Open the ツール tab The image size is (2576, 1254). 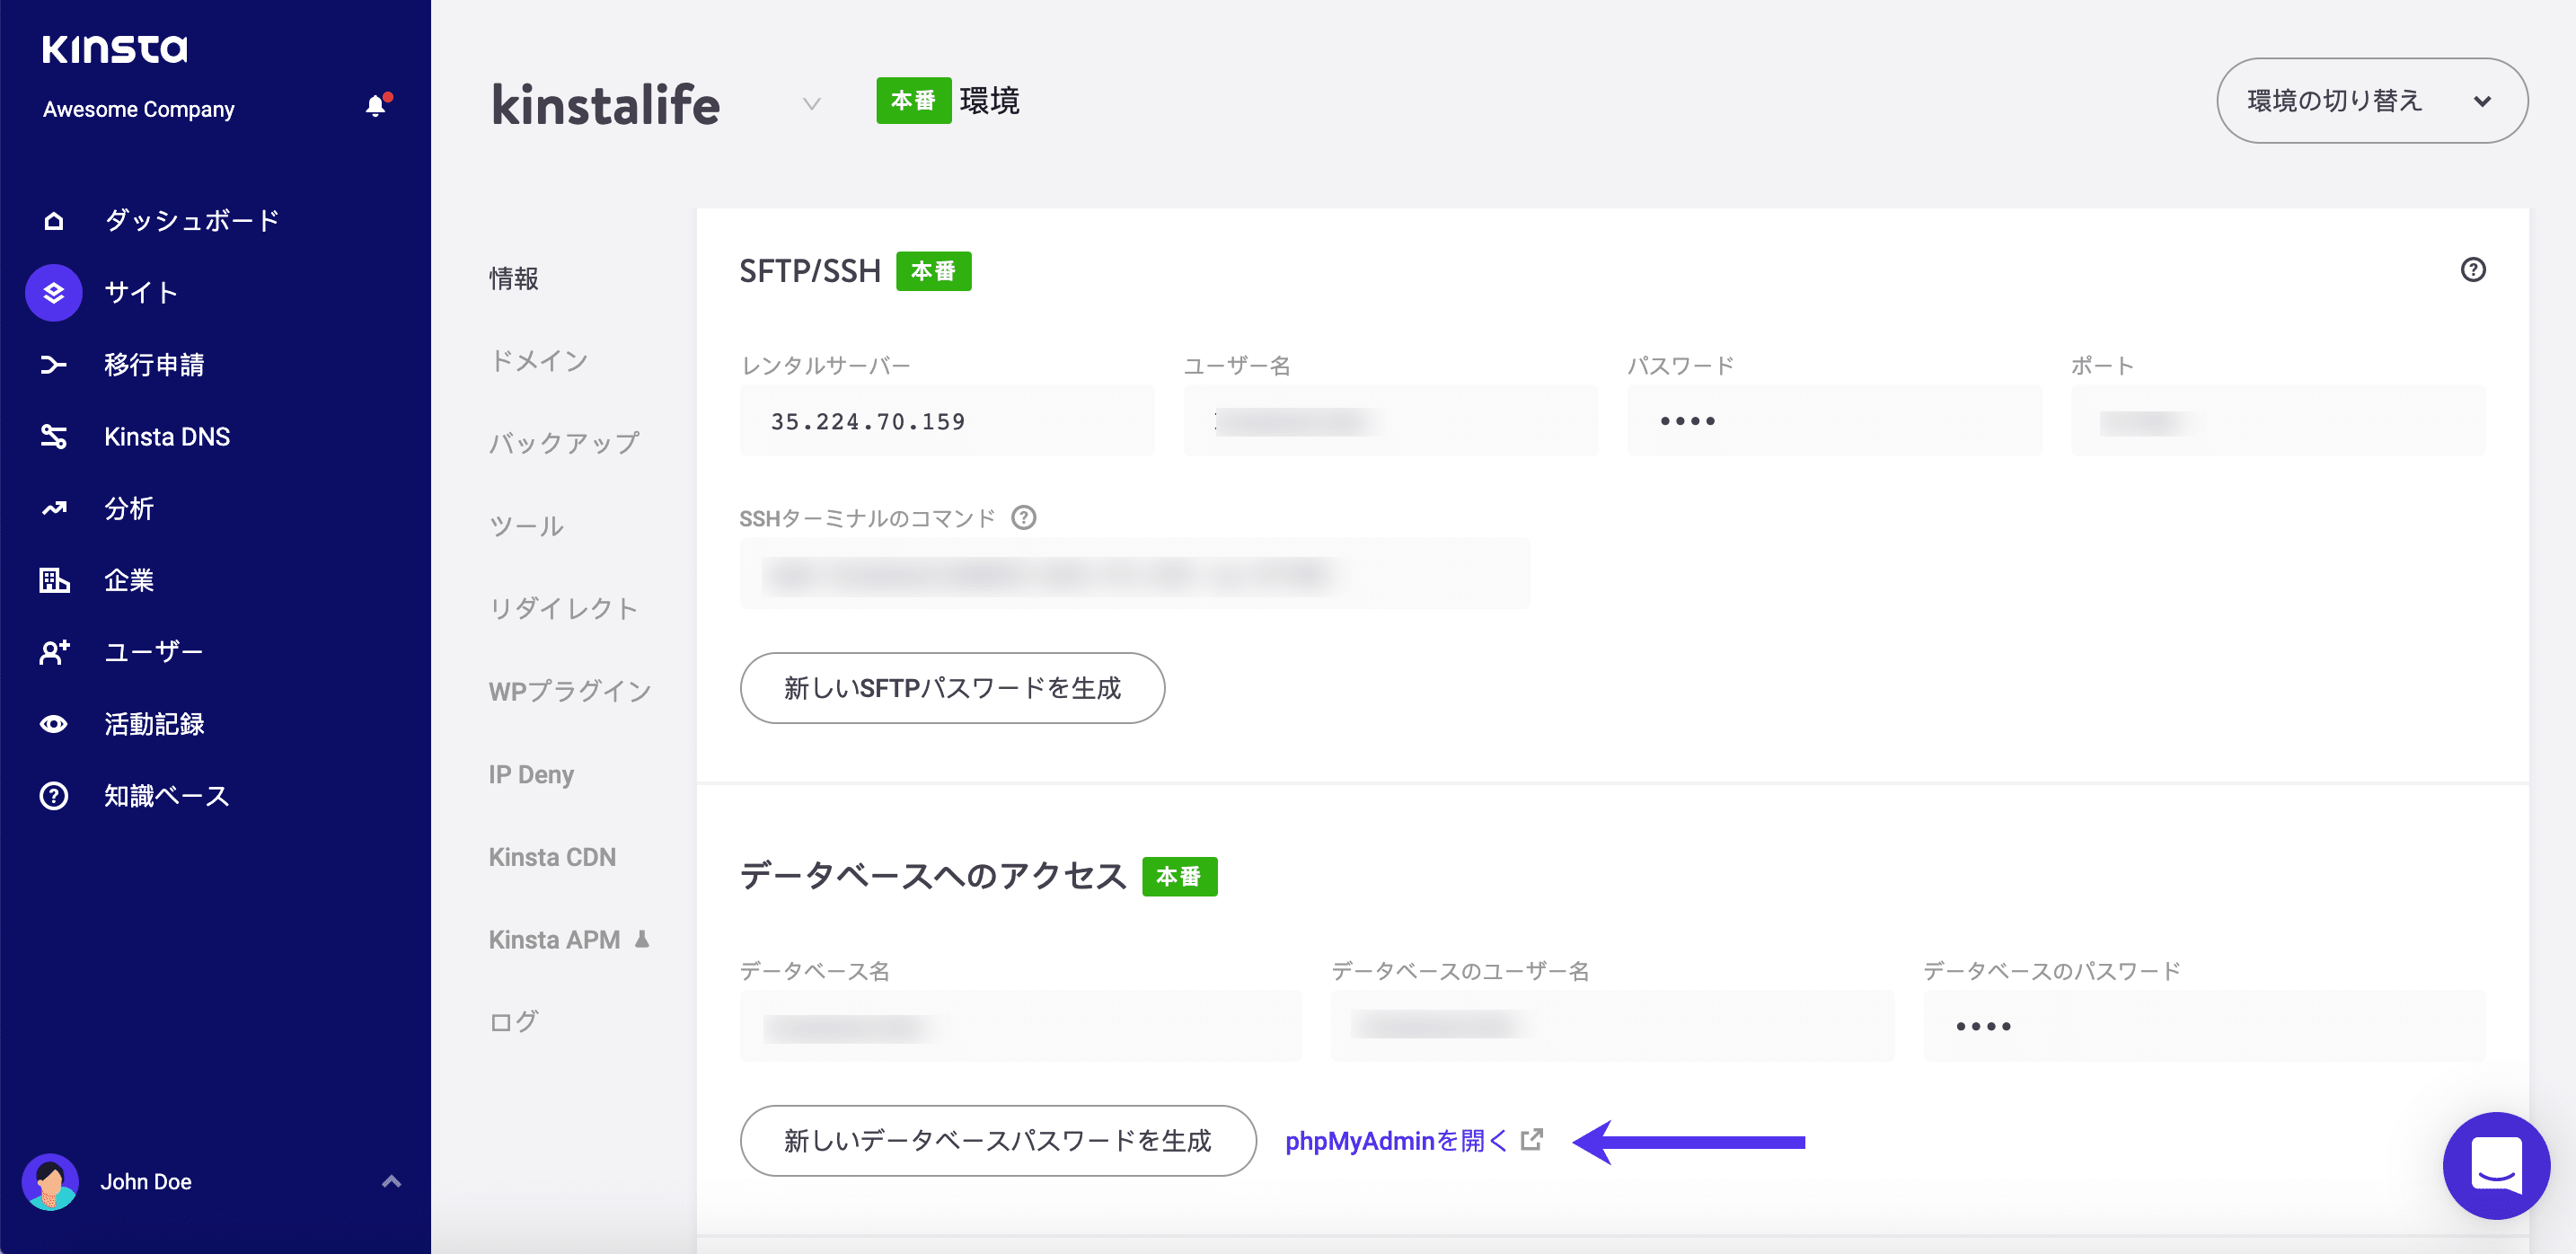click(x=525, y=524)
